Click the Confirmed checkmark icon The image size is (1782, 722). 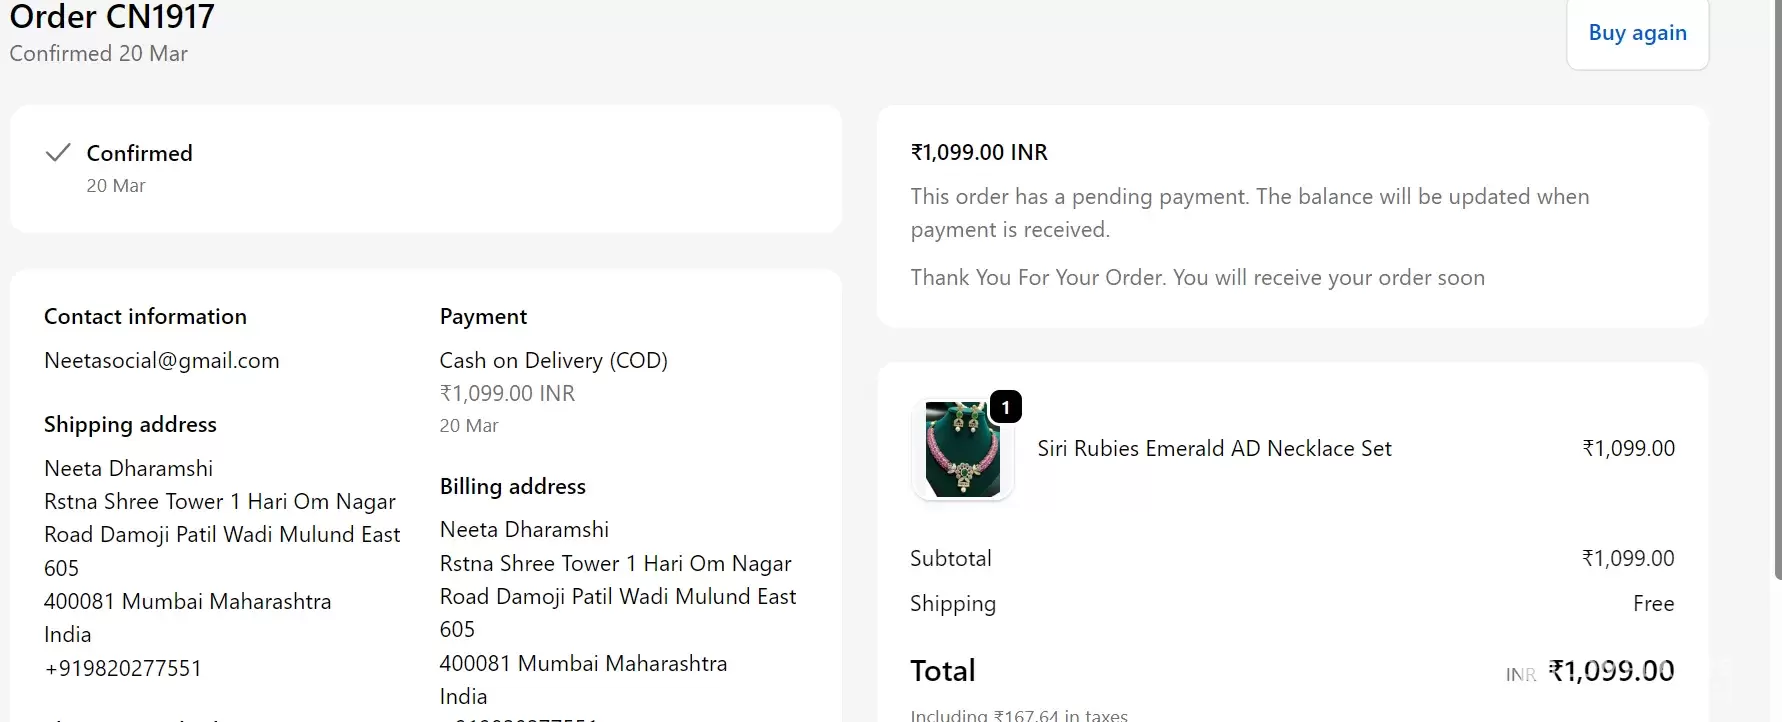coord(58,153)
